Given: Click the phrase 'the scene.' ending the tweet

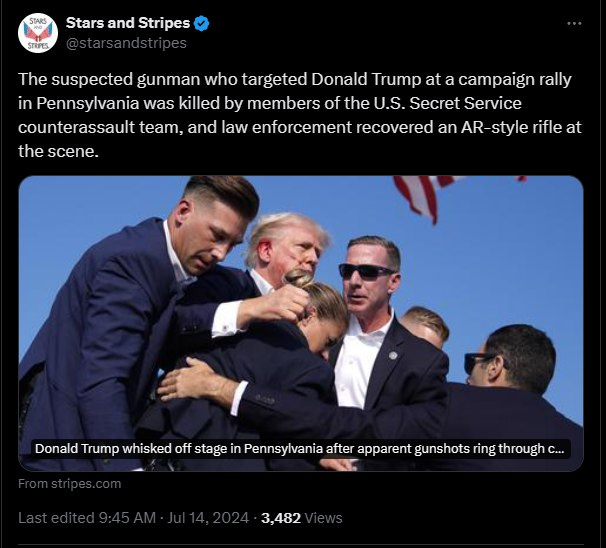Looking at the screenshot, I should click(x=58, y=151).
